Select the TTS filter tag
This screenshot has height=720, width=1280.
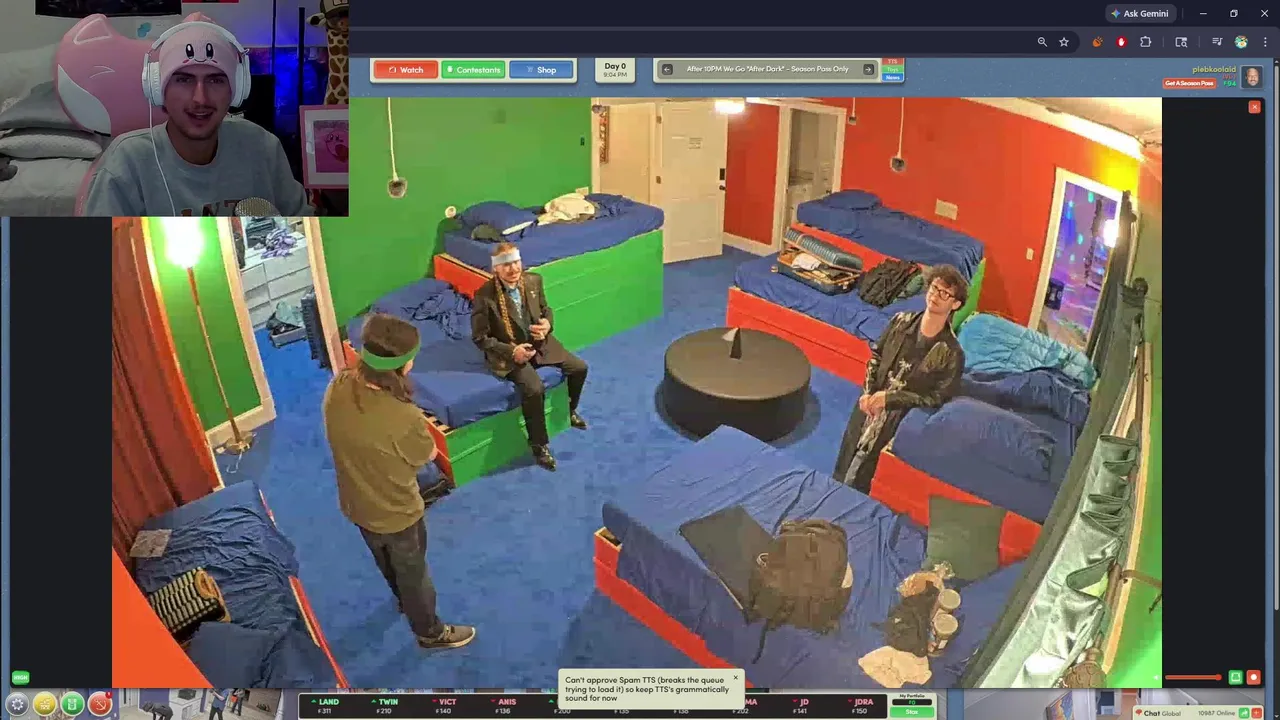coord(893,62)
